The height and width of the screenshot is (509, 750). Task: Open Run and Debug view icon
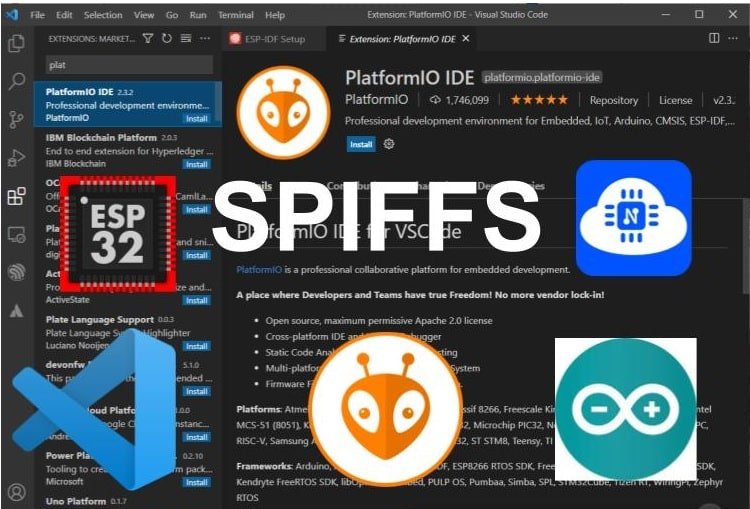tap(17, 158)
